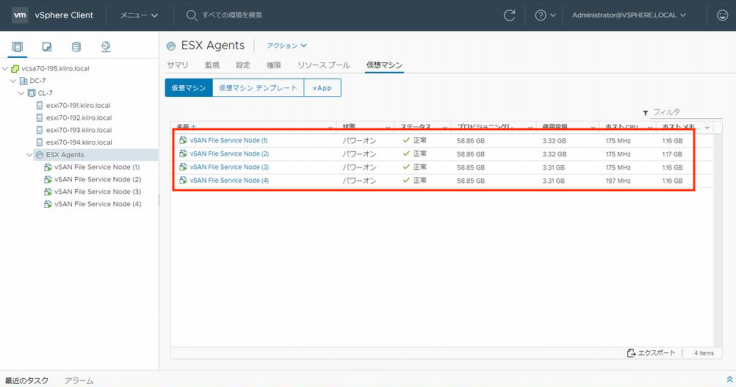Viewport: 736px width, 387px height.
Task: Select the 仮想マシン sub-view button
Action: [x=189, y=88]
